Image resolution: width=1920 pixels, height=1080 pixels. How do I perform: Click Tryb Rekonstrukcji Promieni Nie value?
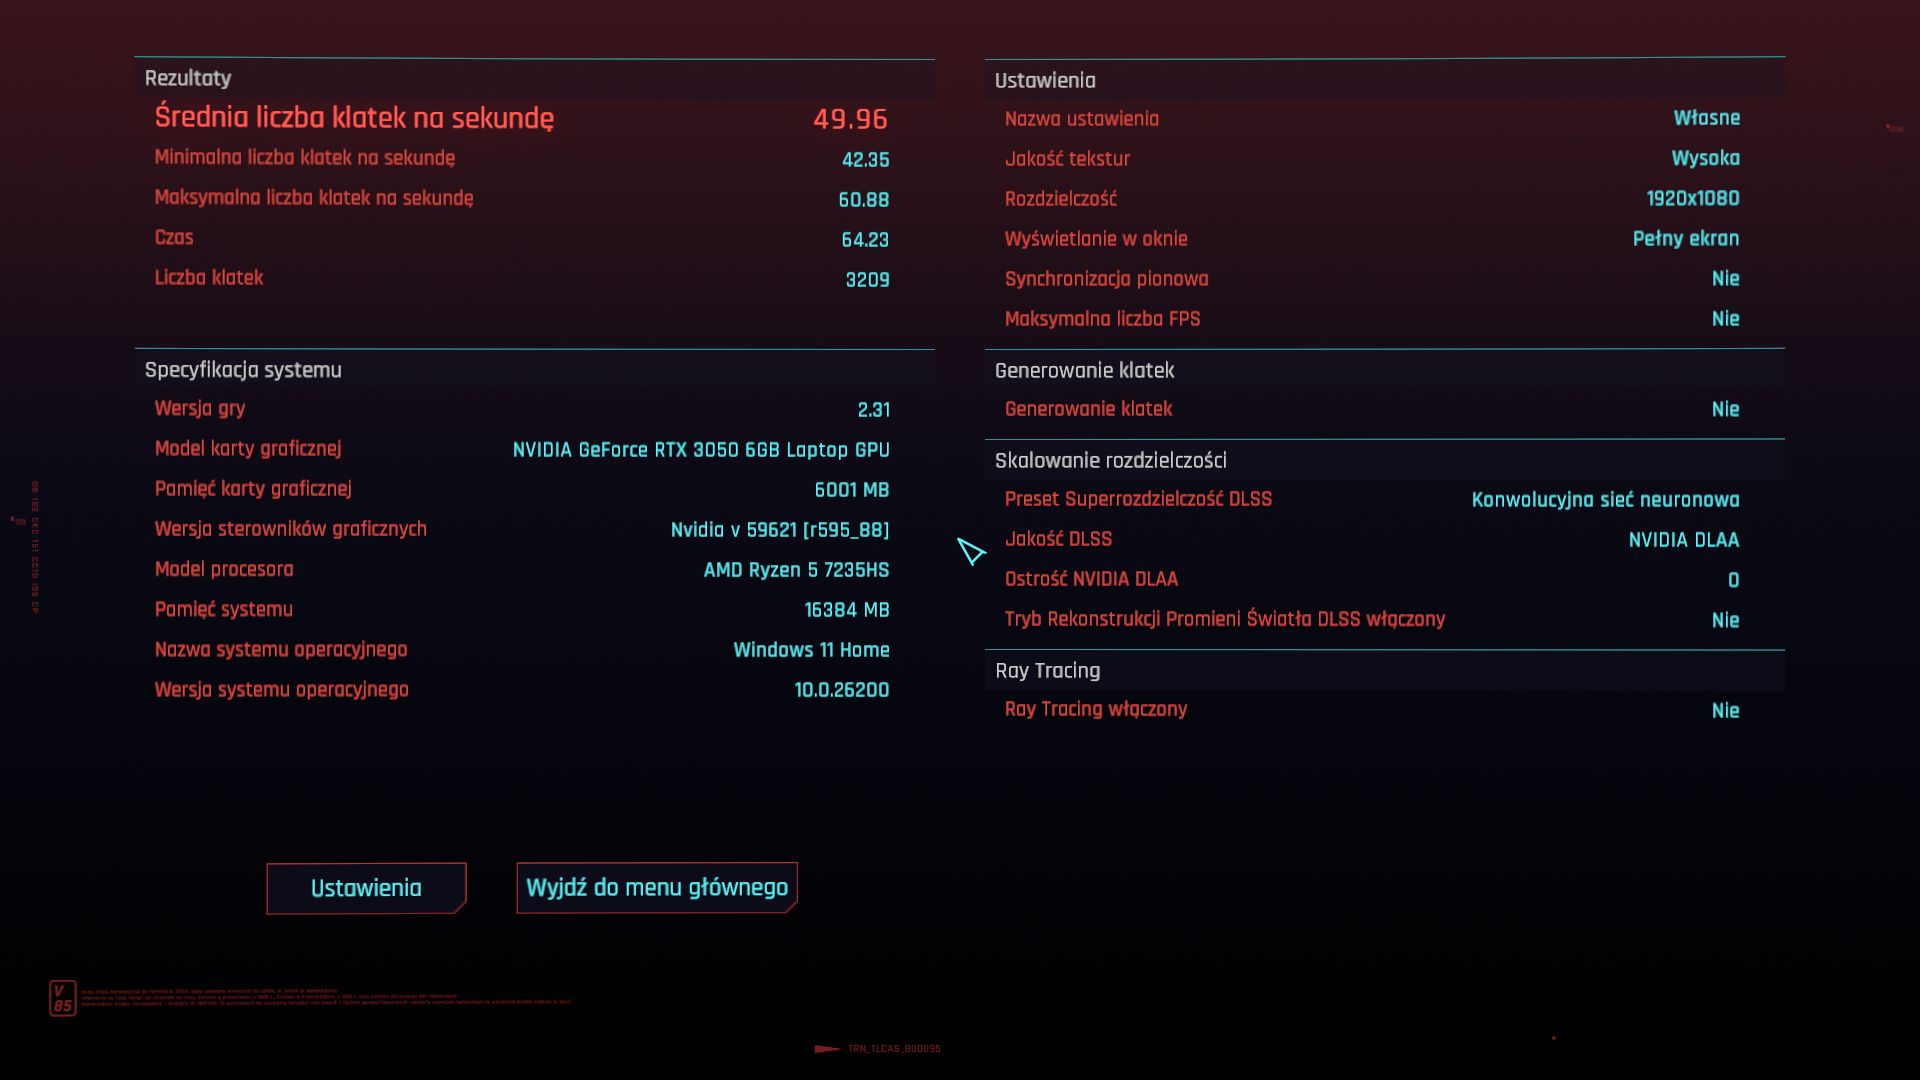1725,621
